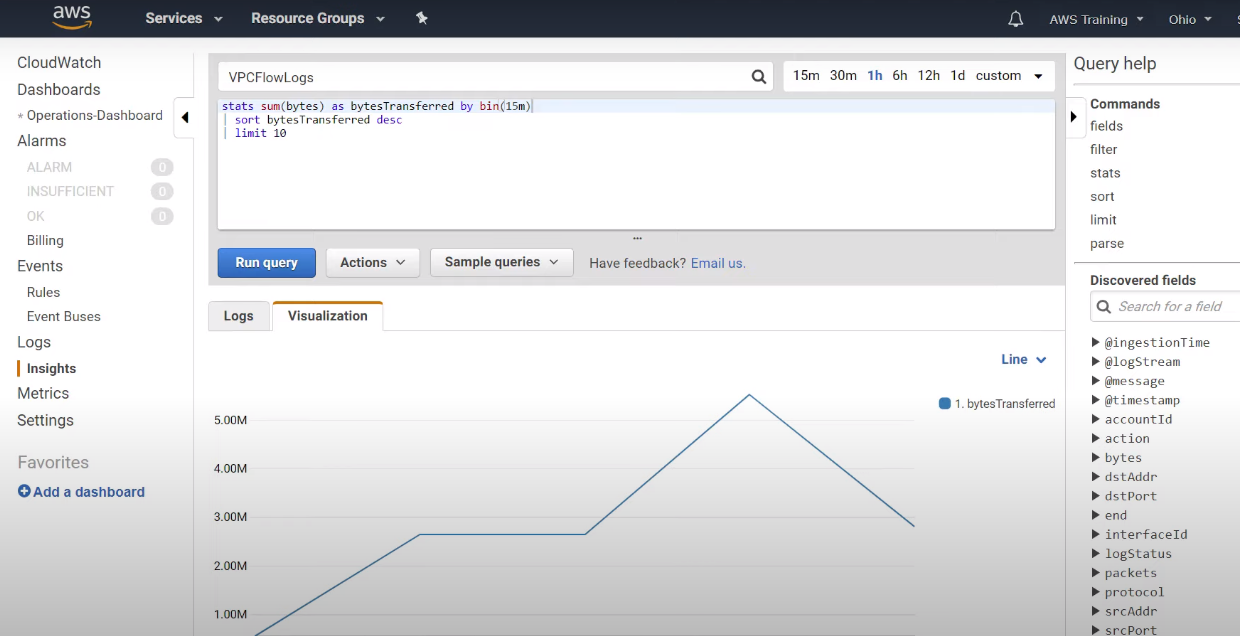The height and width of the screenshot is (636, 1240).
Task: Switch time range to 15m
Action: click(x=806, y=75)
